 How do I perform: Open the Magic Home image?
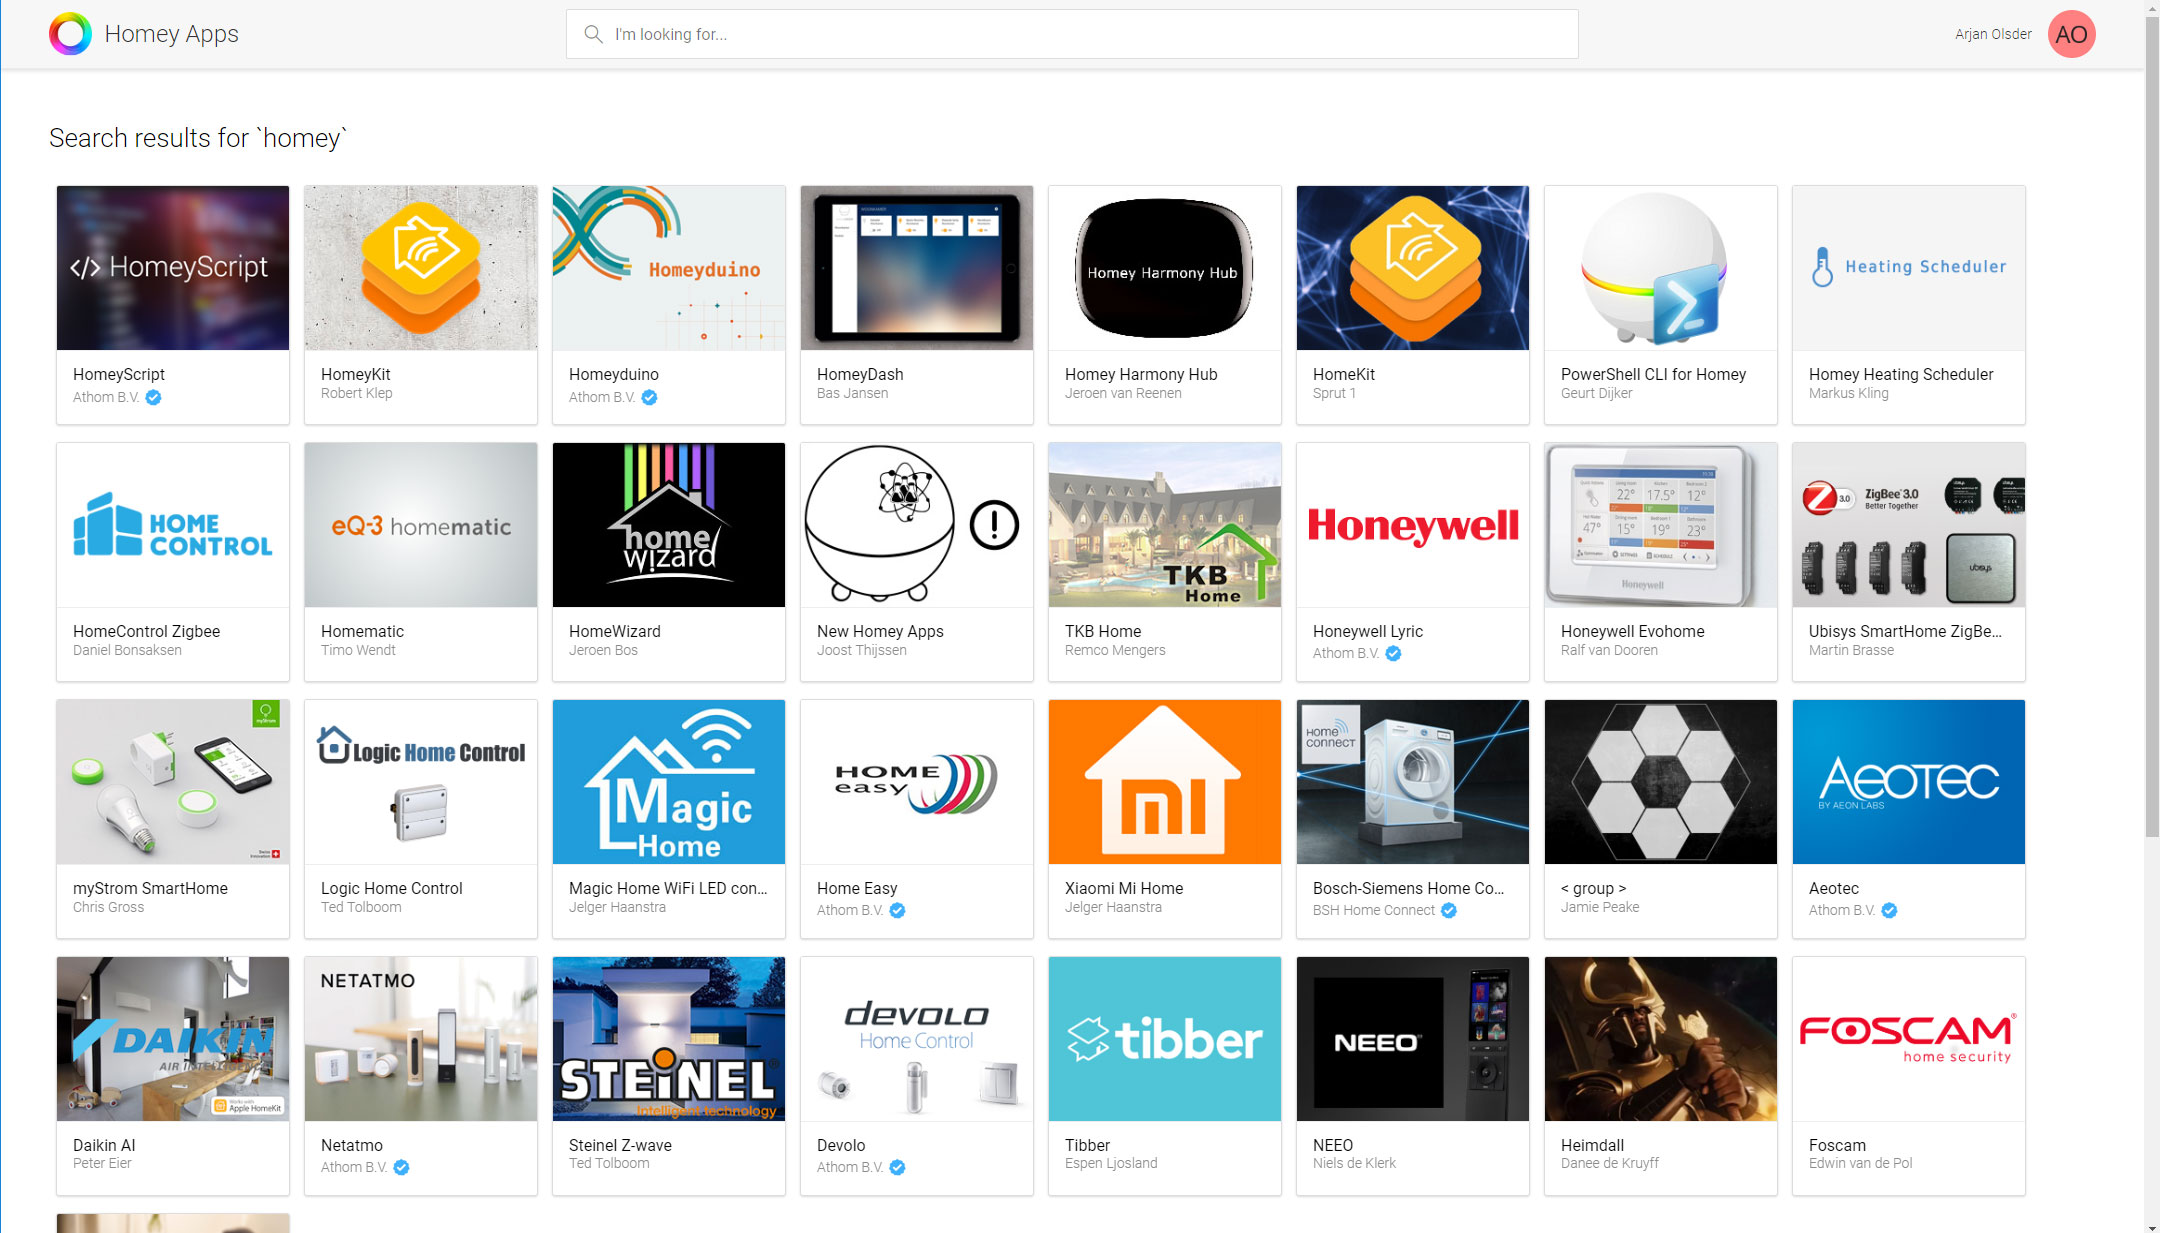(669, 782)
